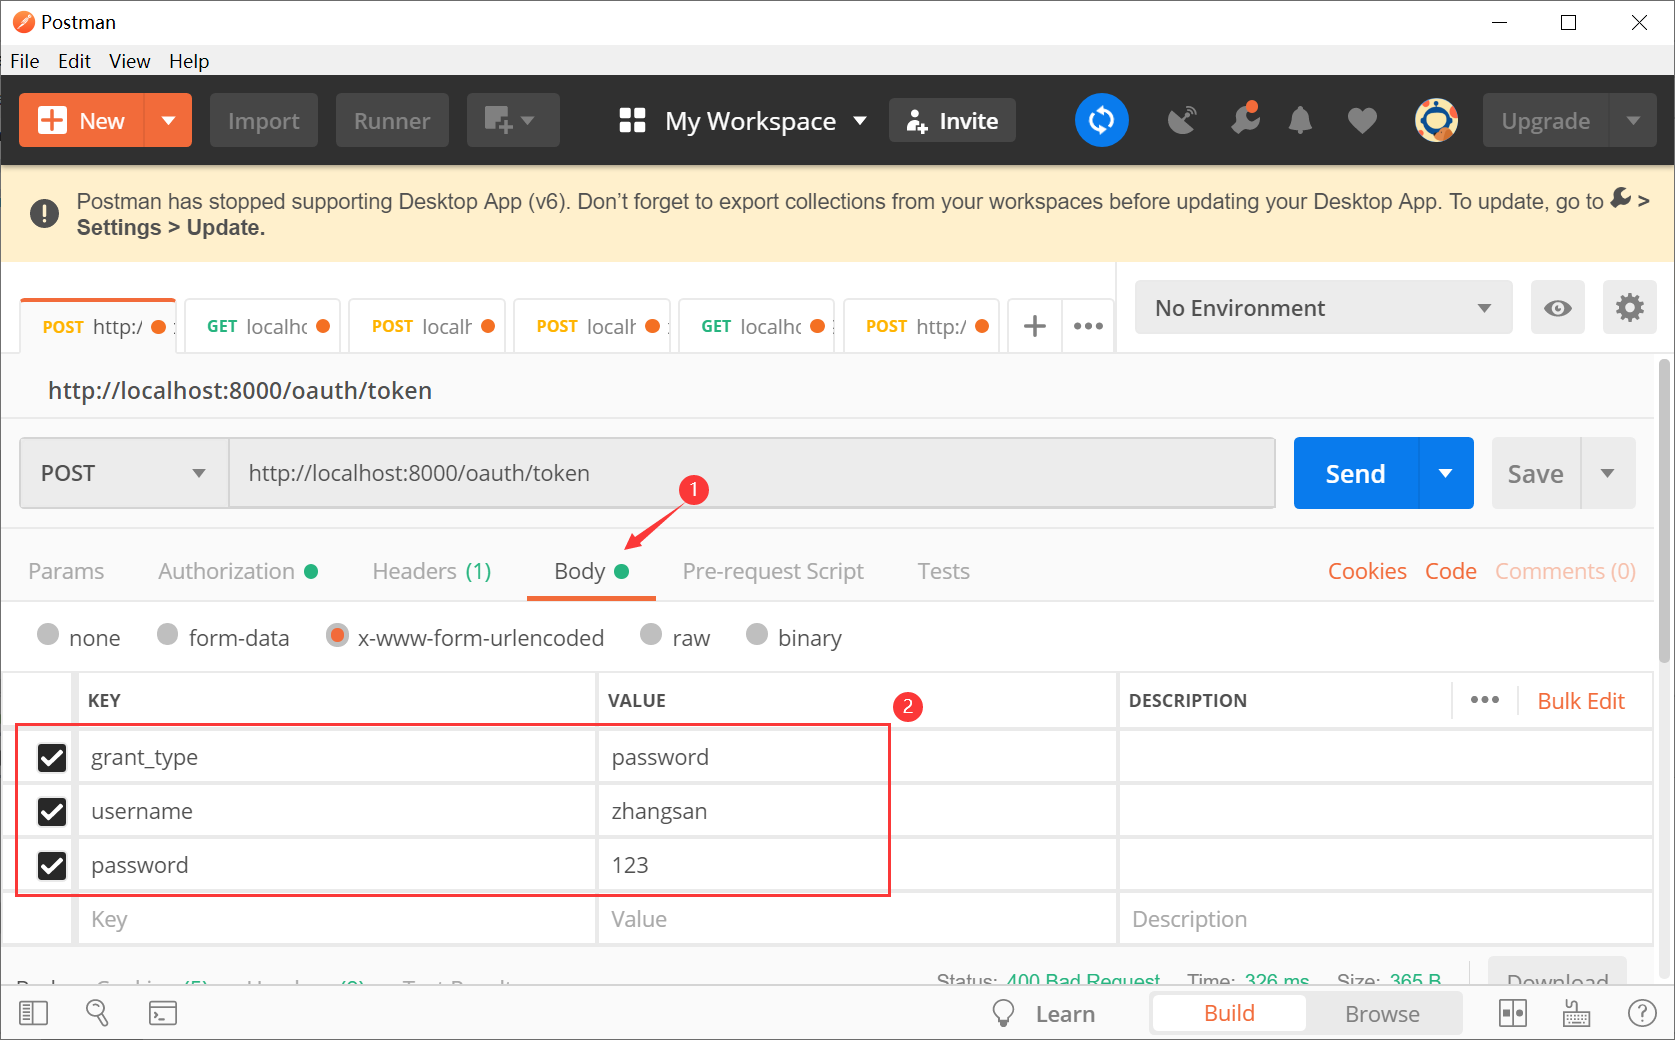Open the Comments (0) link

pos(1565,571)
